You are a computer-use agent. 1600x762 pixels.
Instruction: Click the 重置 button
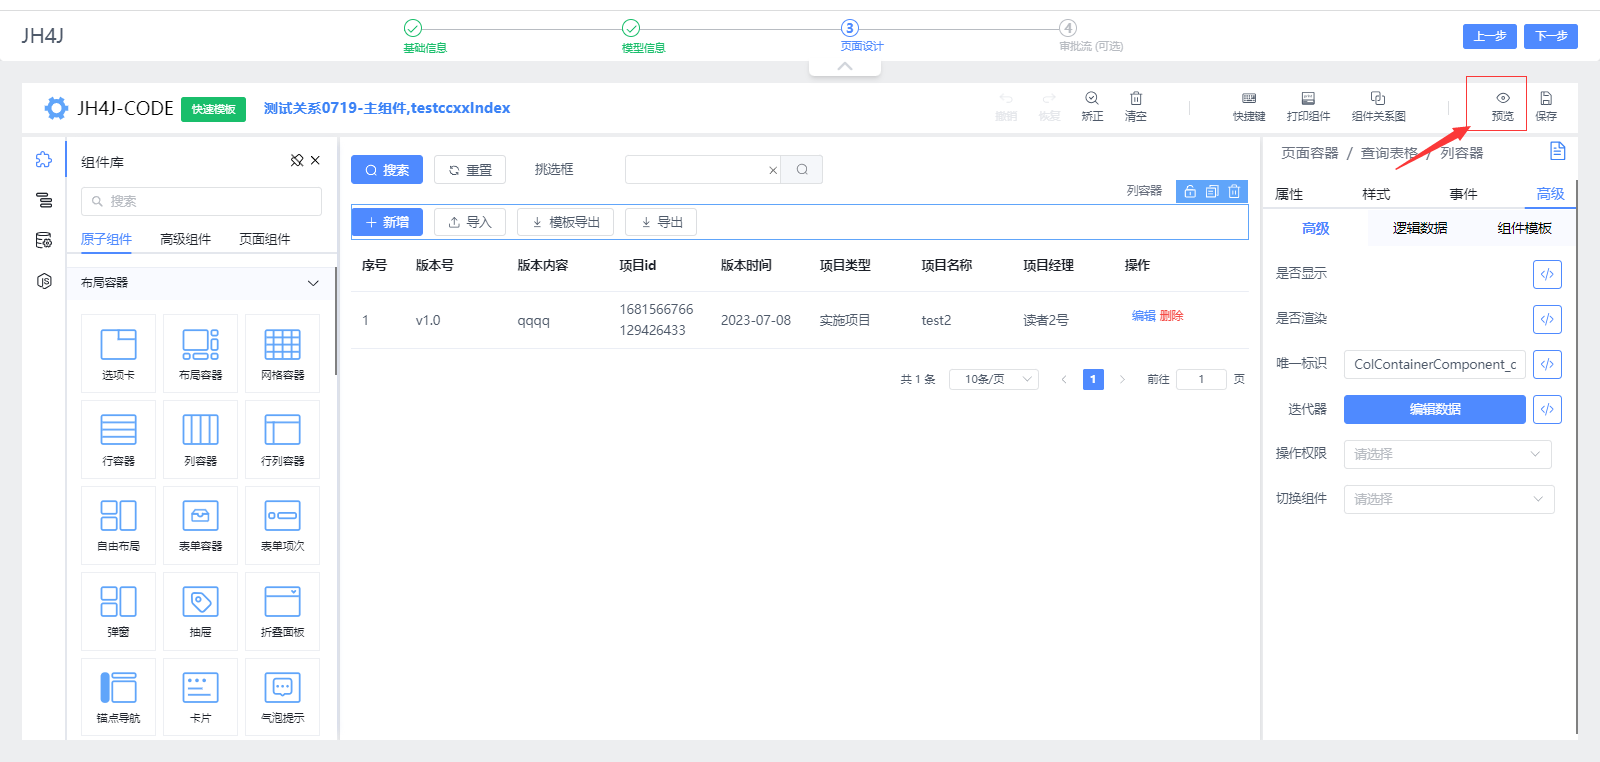point(470,170)
